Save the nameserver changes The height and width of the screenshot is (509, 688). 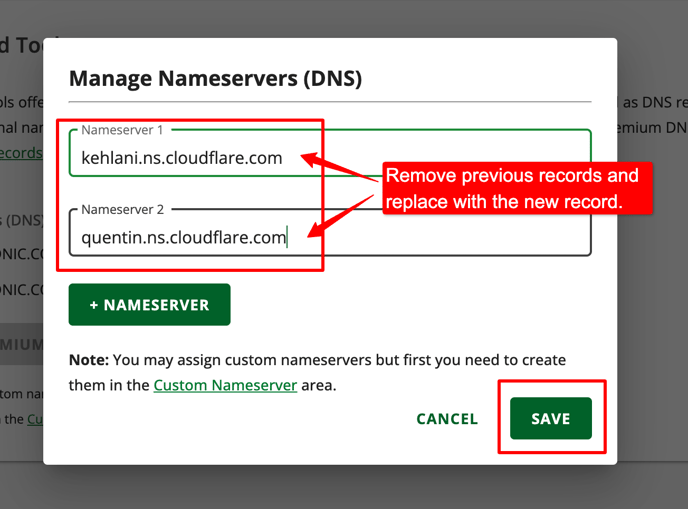pyautogui.click(x=551, y=418)
